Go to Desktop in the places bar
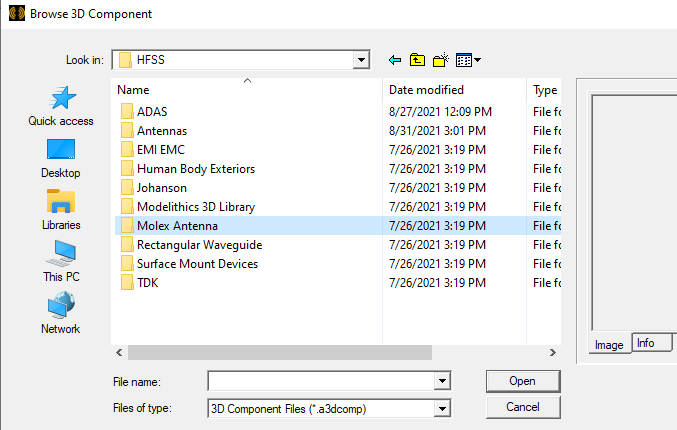677x430 pixels. coord(61,158)
